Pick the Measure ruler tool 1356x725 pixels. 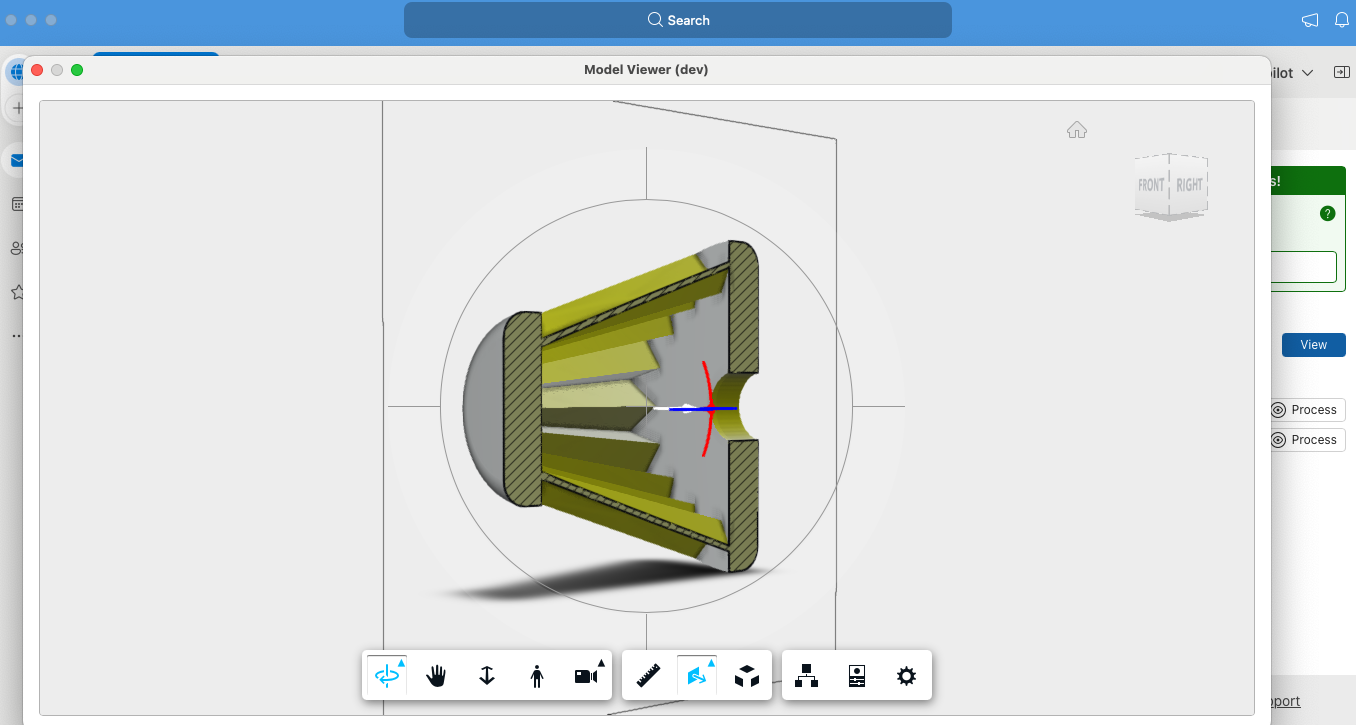point(648,676)
